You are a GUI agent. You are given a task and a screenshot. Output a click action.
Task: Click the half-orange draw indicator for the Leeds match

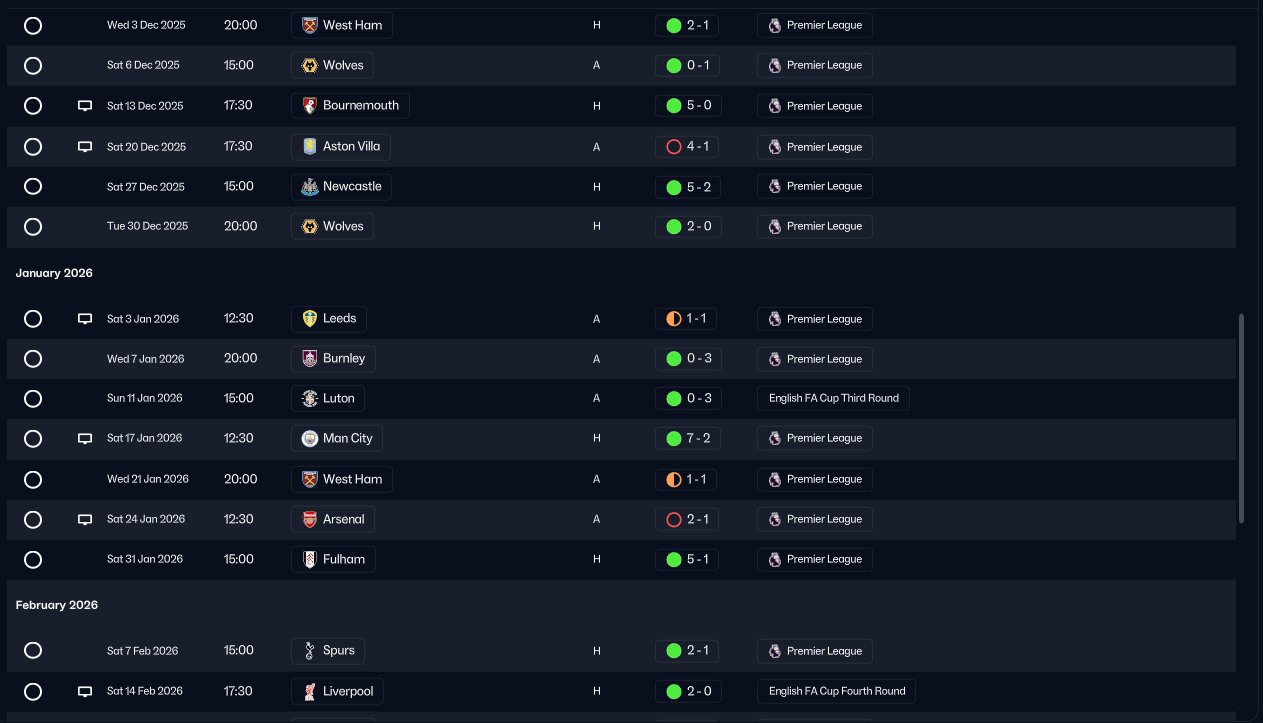click(673, 319)
